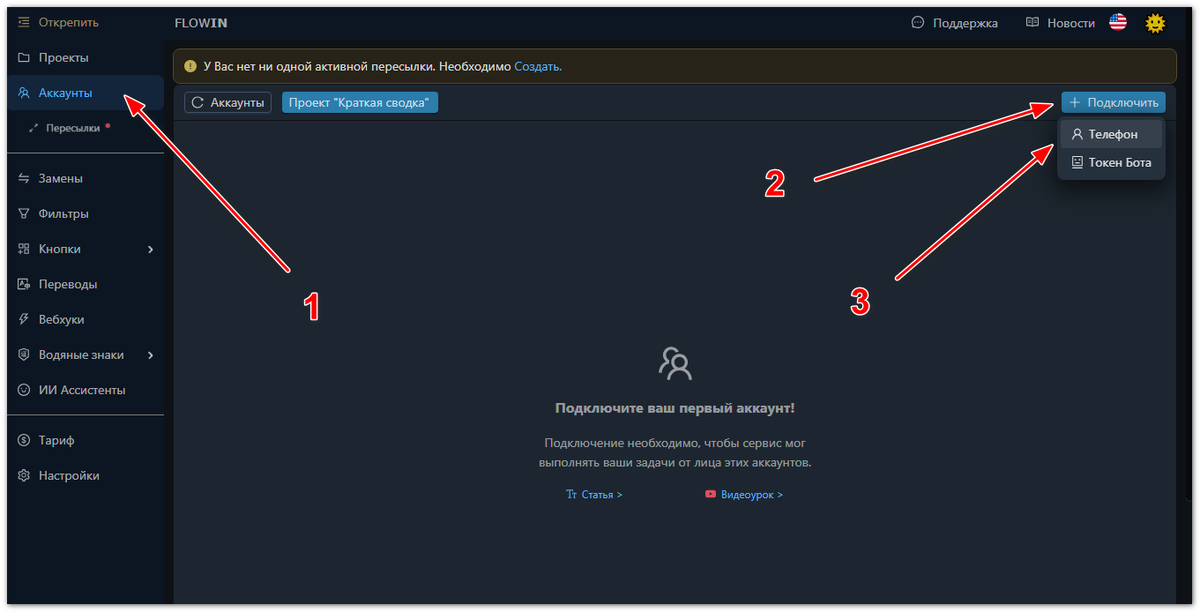Viewport: 1200px width, 612px height.
Task: Click the Проекты folder icon
Action: tap(24, 57)
